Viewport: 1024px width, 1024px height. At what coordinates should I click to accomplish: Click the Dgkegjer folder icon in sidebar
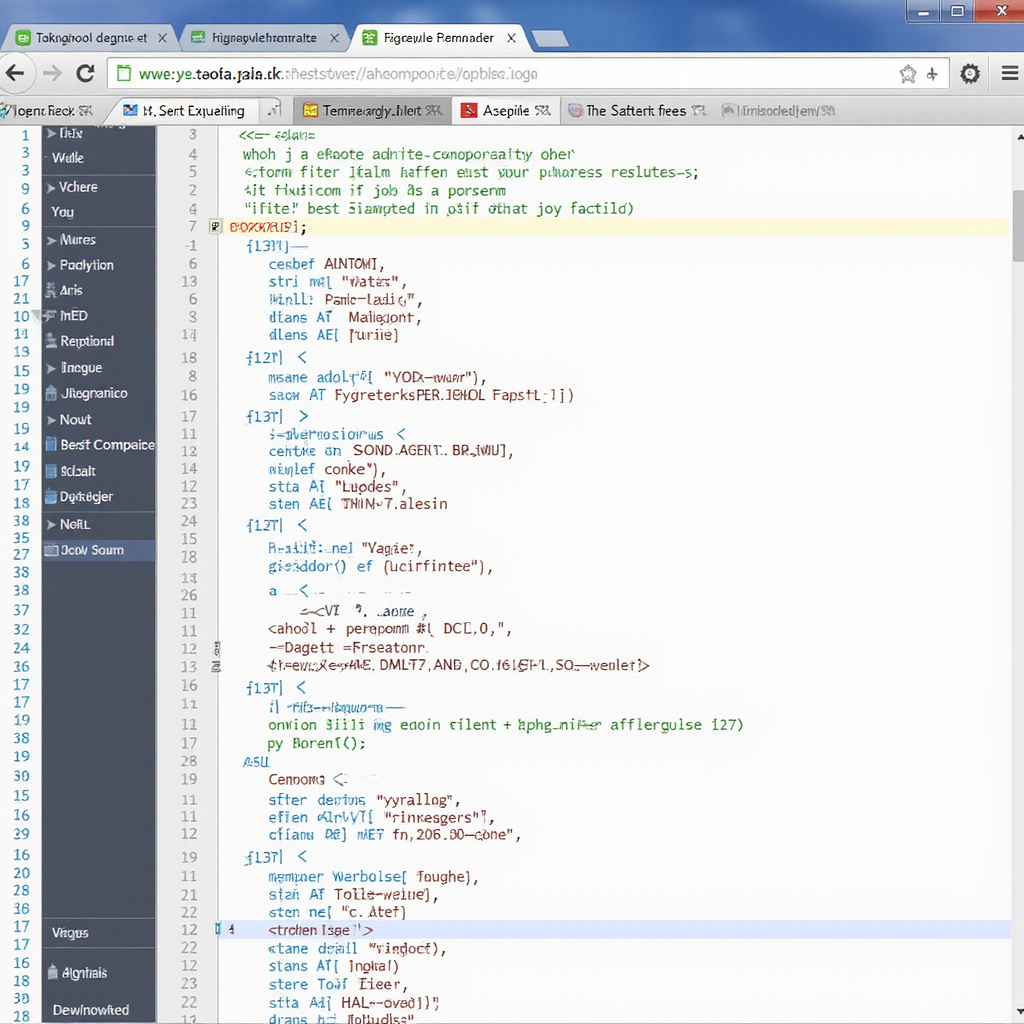[51, 497]
